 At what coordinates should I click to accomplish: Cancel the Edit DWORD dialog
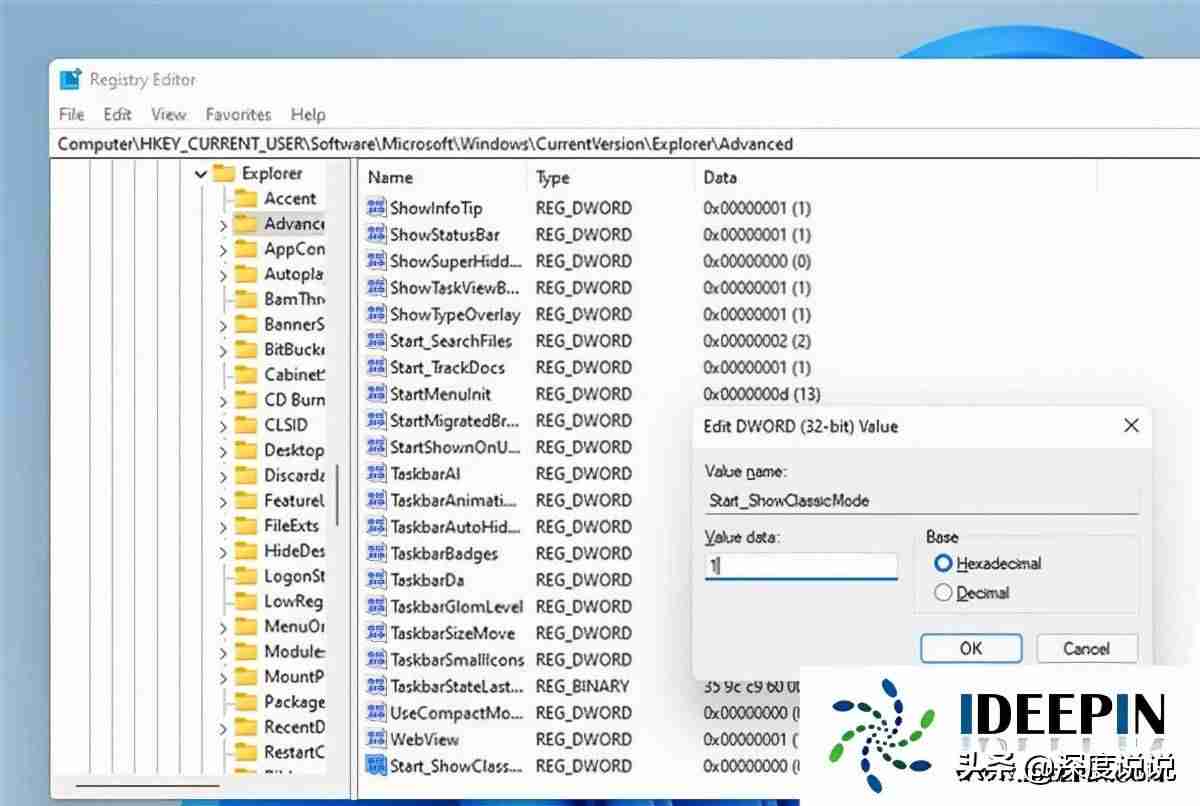(x=1087, y=648)
